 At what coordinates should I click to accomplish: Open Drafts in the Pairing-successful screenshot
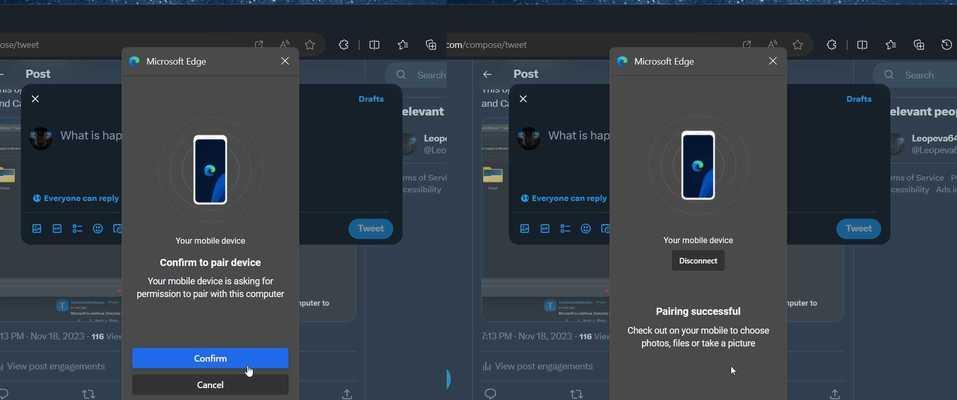tap(859, 99)
